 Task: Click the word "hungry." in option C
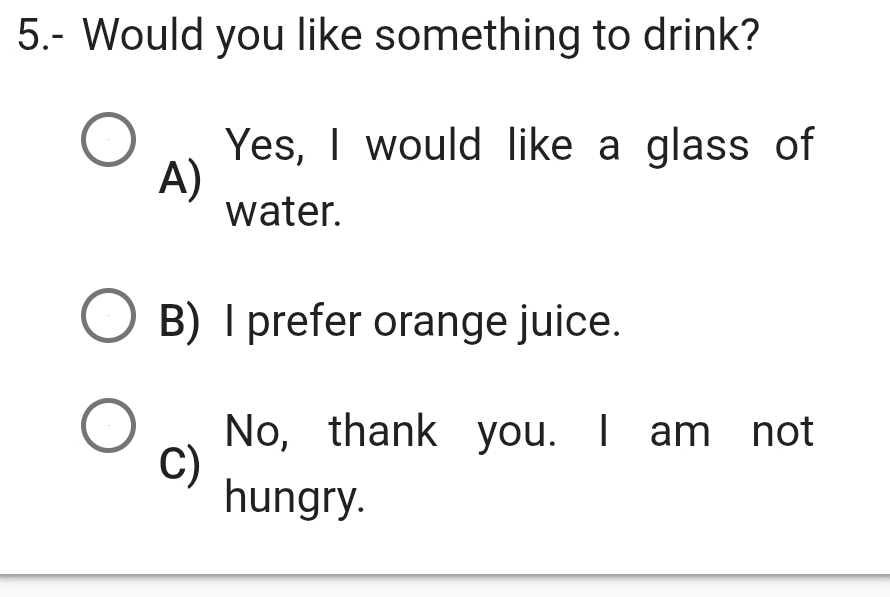[295, 498]
